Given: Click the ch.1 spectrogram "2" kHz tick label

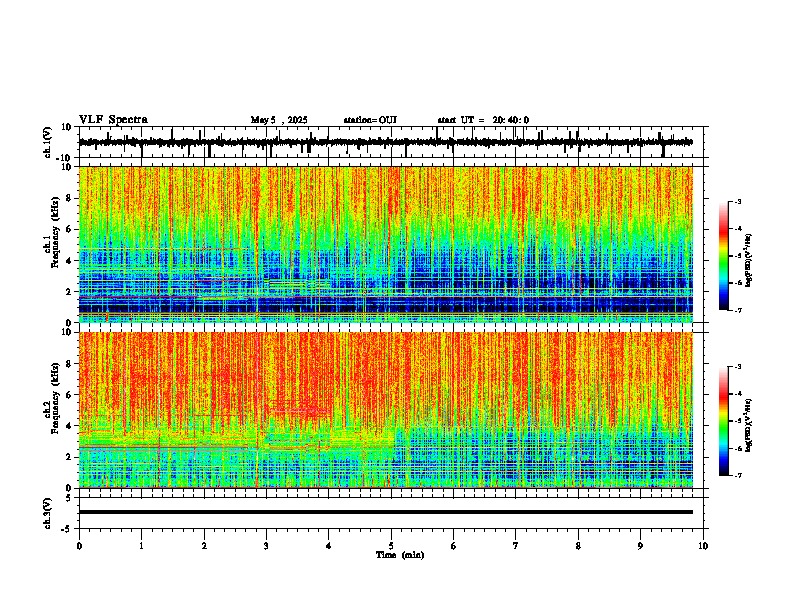Looking at the screenshot, I should click(x=69, y=291).
